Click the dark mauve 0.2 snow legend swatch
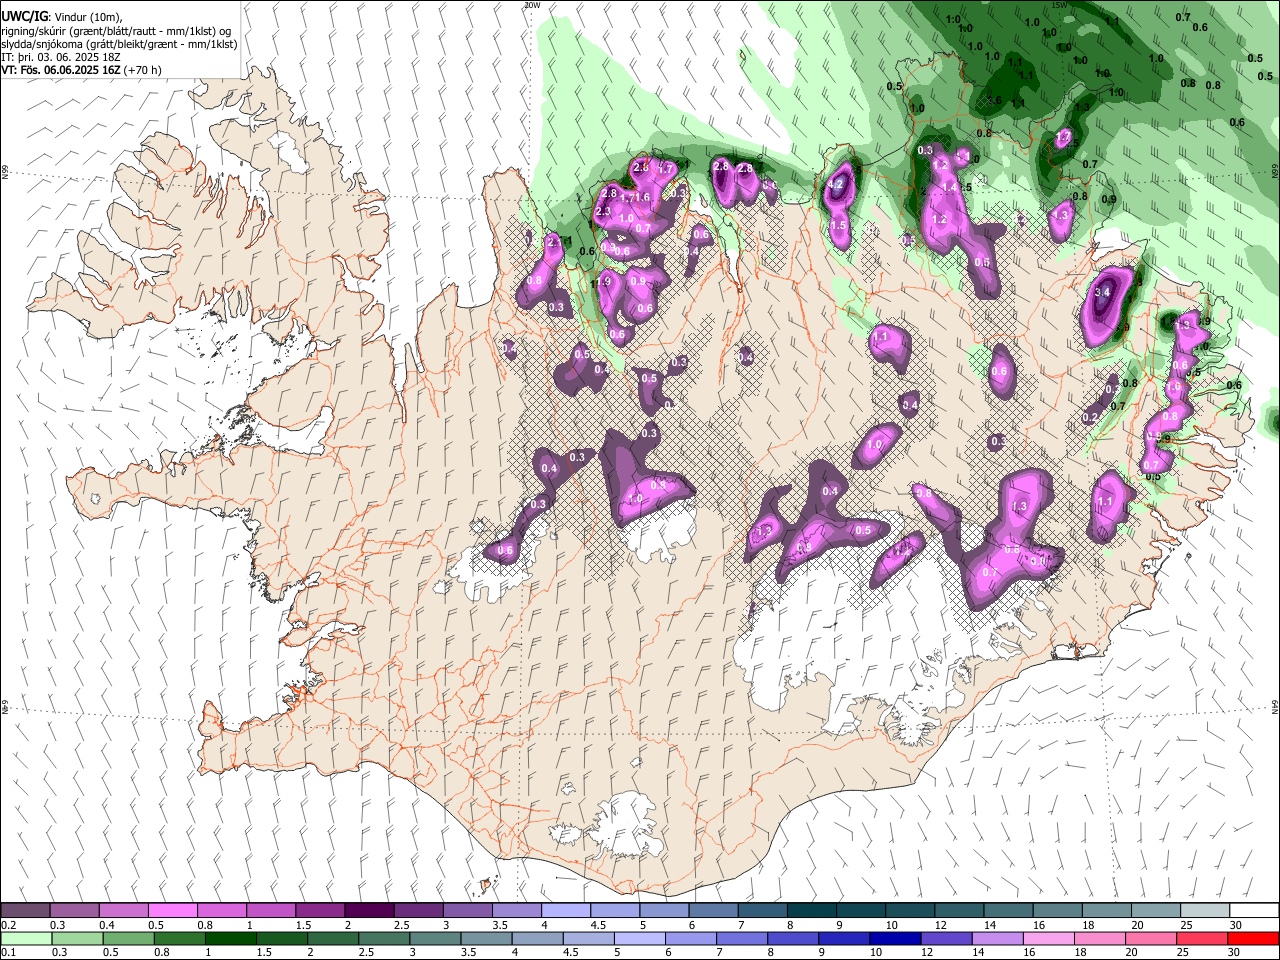 coord(26,911)
